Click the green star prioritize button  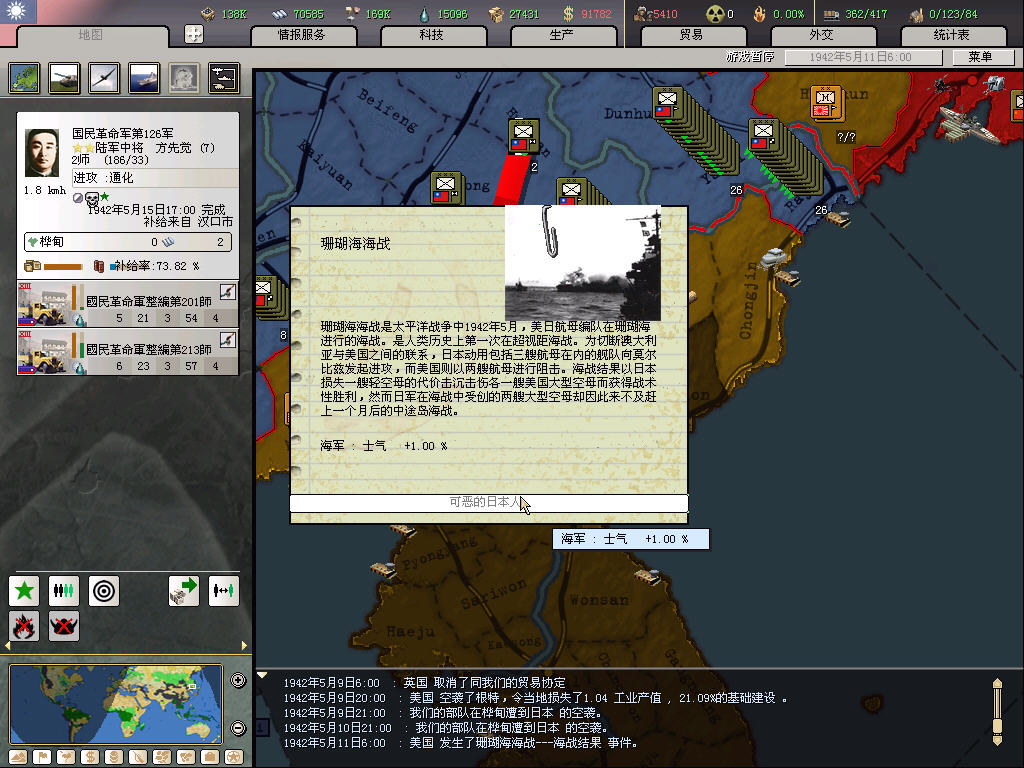pos(24,591)
